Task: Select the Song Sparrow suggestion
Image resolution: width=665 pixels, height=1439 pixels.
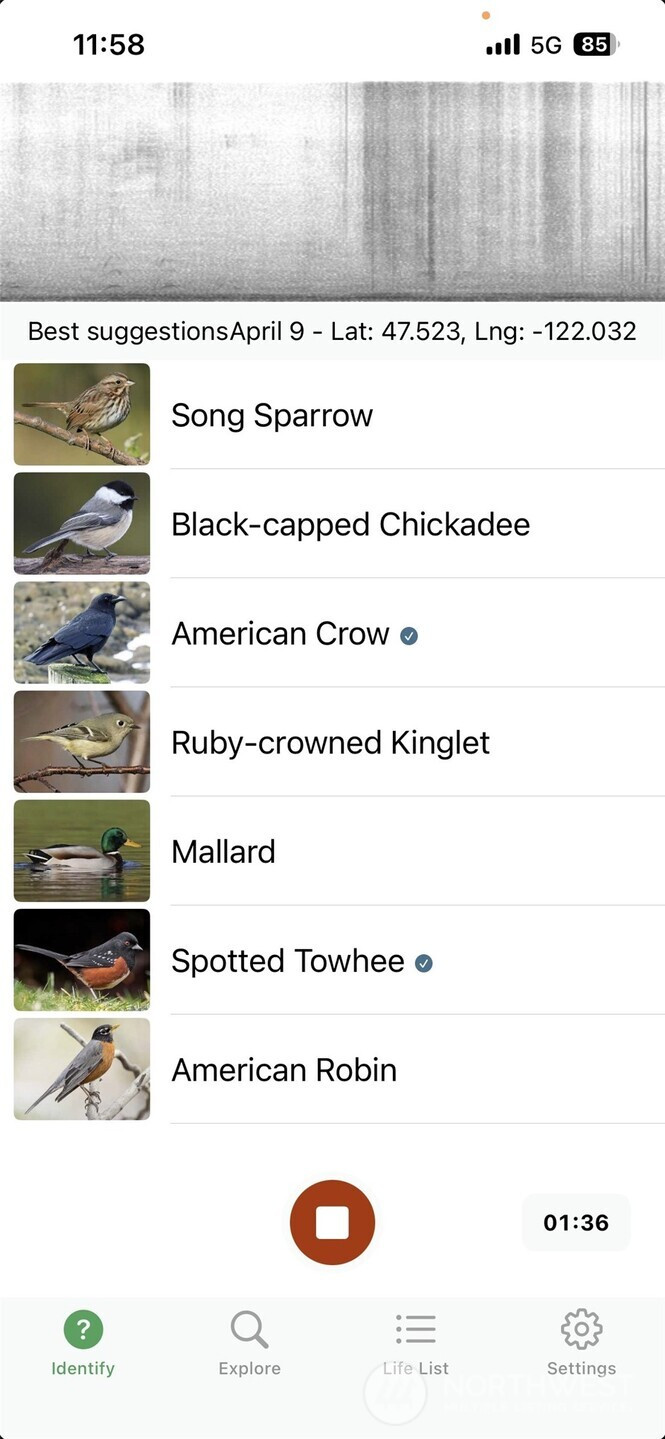Action: 272,415
